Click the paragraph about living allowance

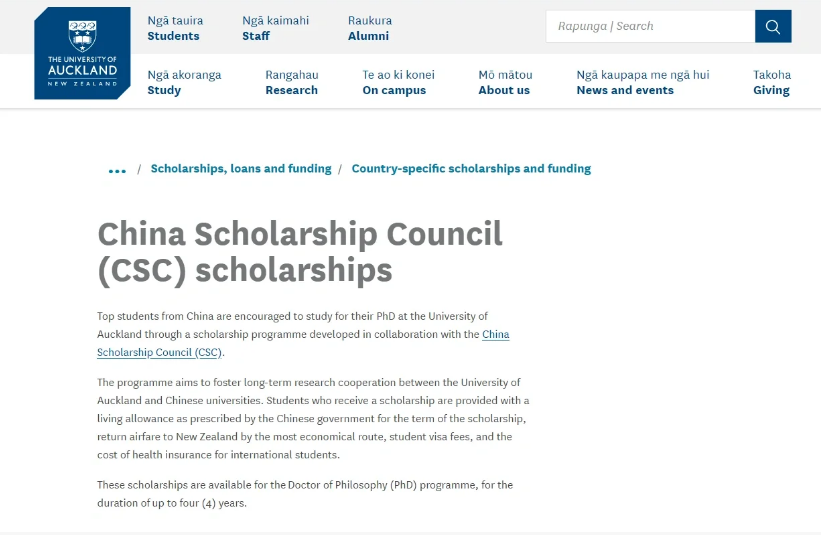coord(313,418)
